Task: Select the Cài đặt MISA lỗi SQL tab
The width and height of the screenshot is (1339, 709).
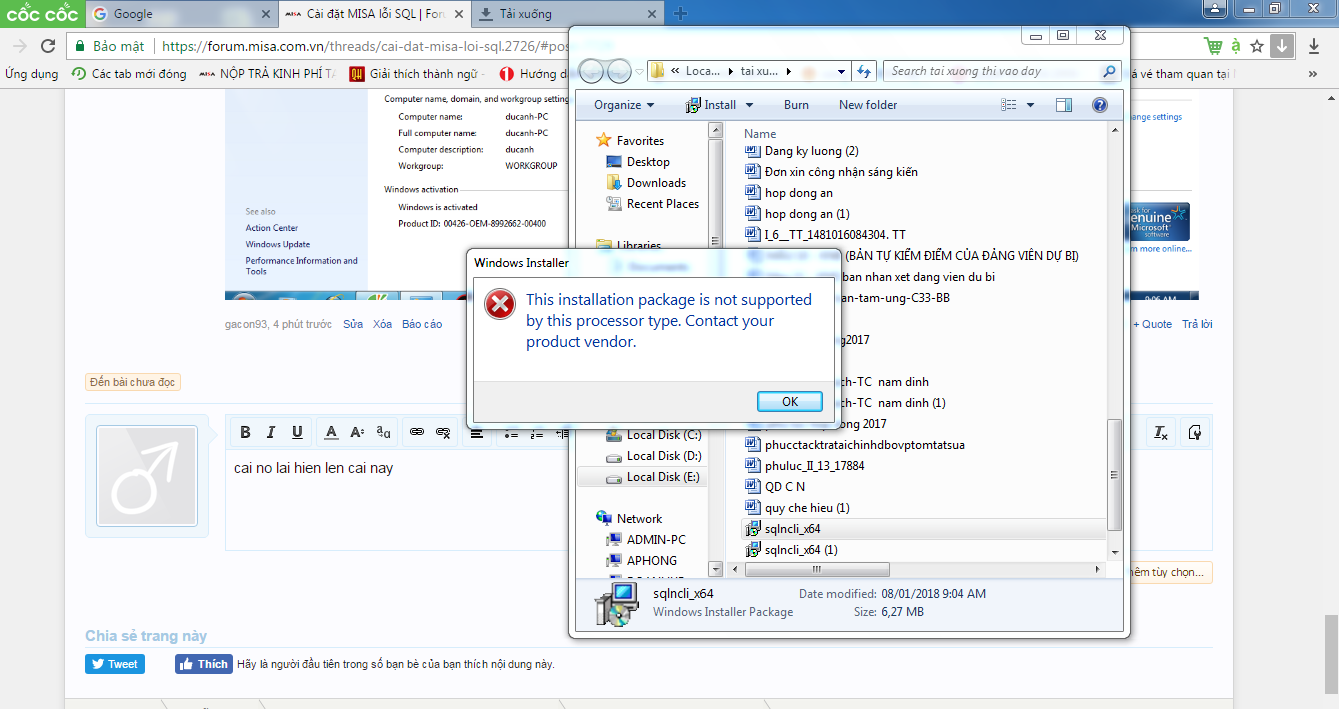Action: (375, 14)
